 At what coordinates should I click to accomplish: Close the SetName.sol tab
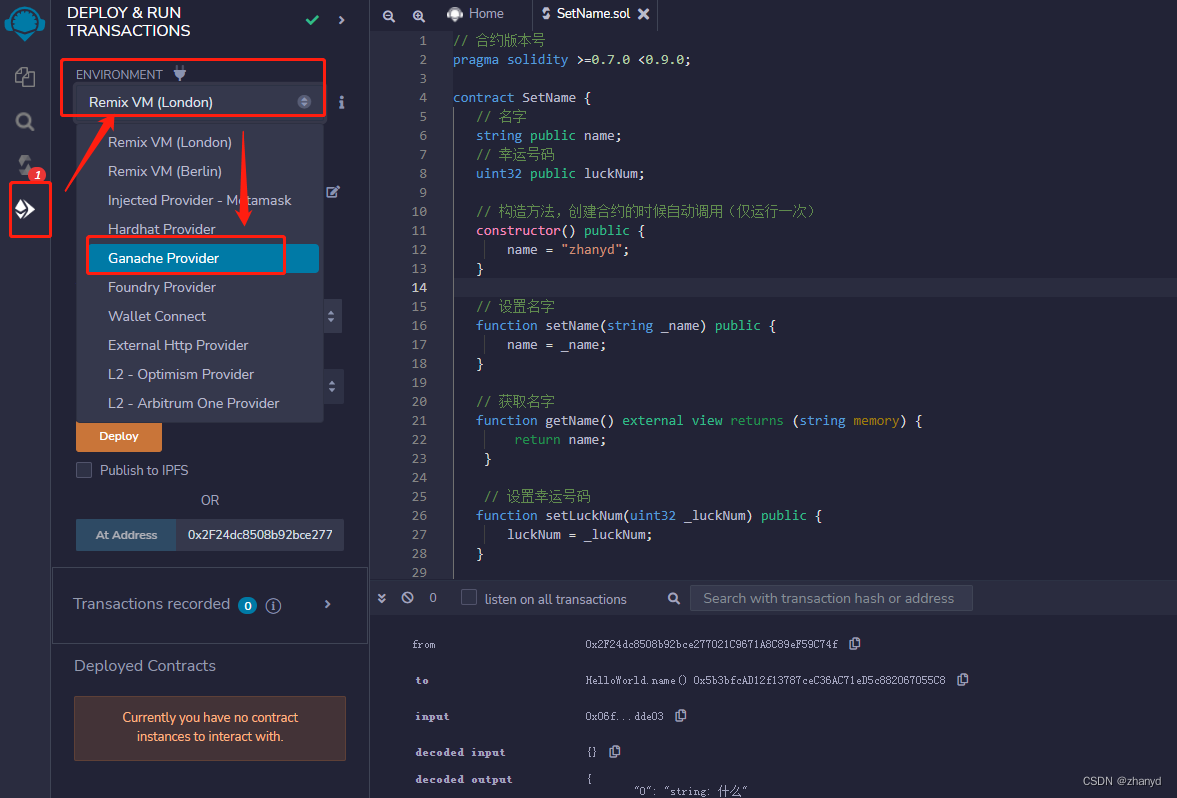click(x=643, y=14)
